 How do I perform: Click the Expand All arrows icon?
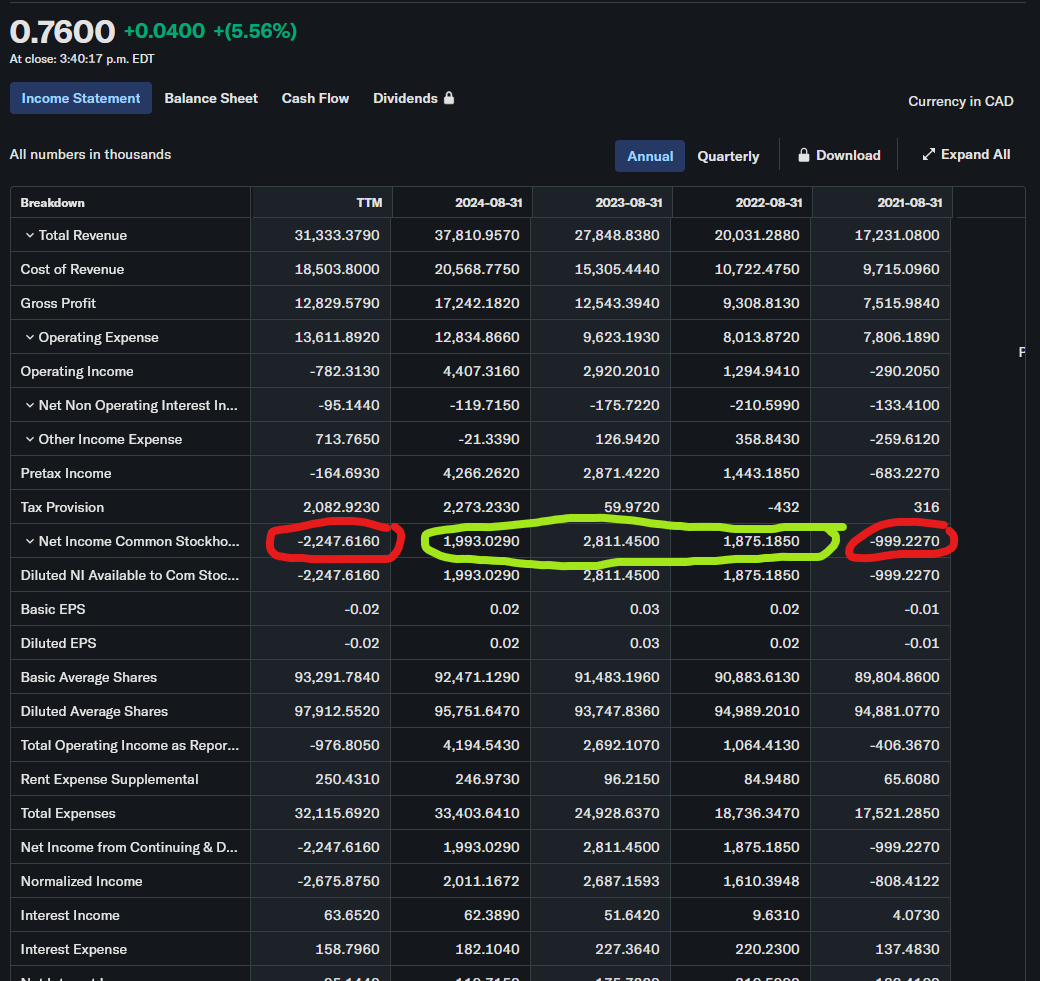[x=928, y=154]
